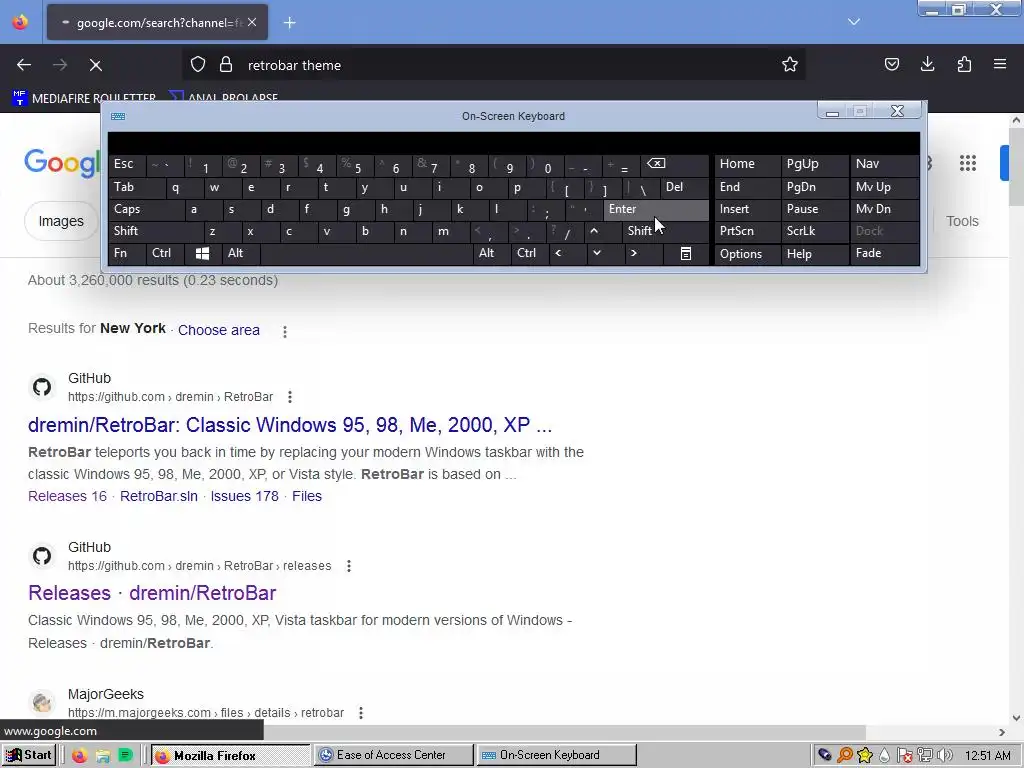Open Releases · dremin/RetroBar result
This screenshot has height=768, width=1024.
click(x=152, y=593)
